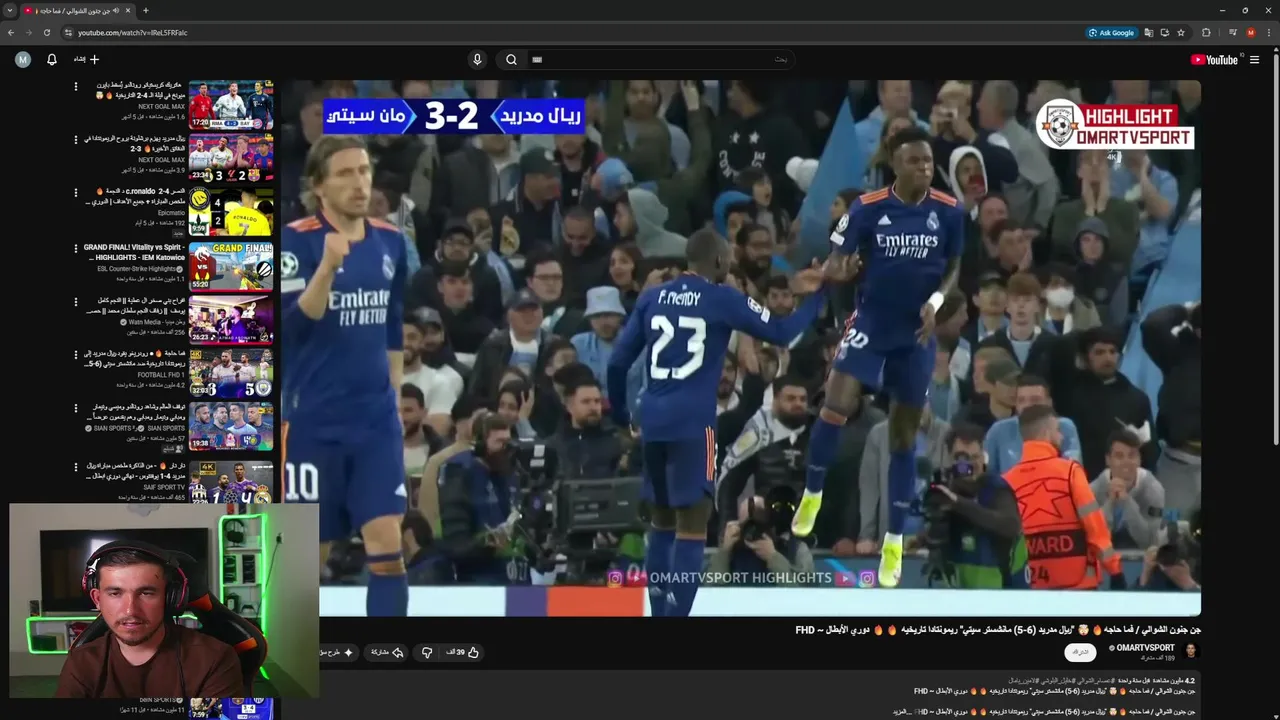The height and width of the screenshot is (720, 1280).
Task: Click the magnifier search button
Action: click(x=511, y=60)
